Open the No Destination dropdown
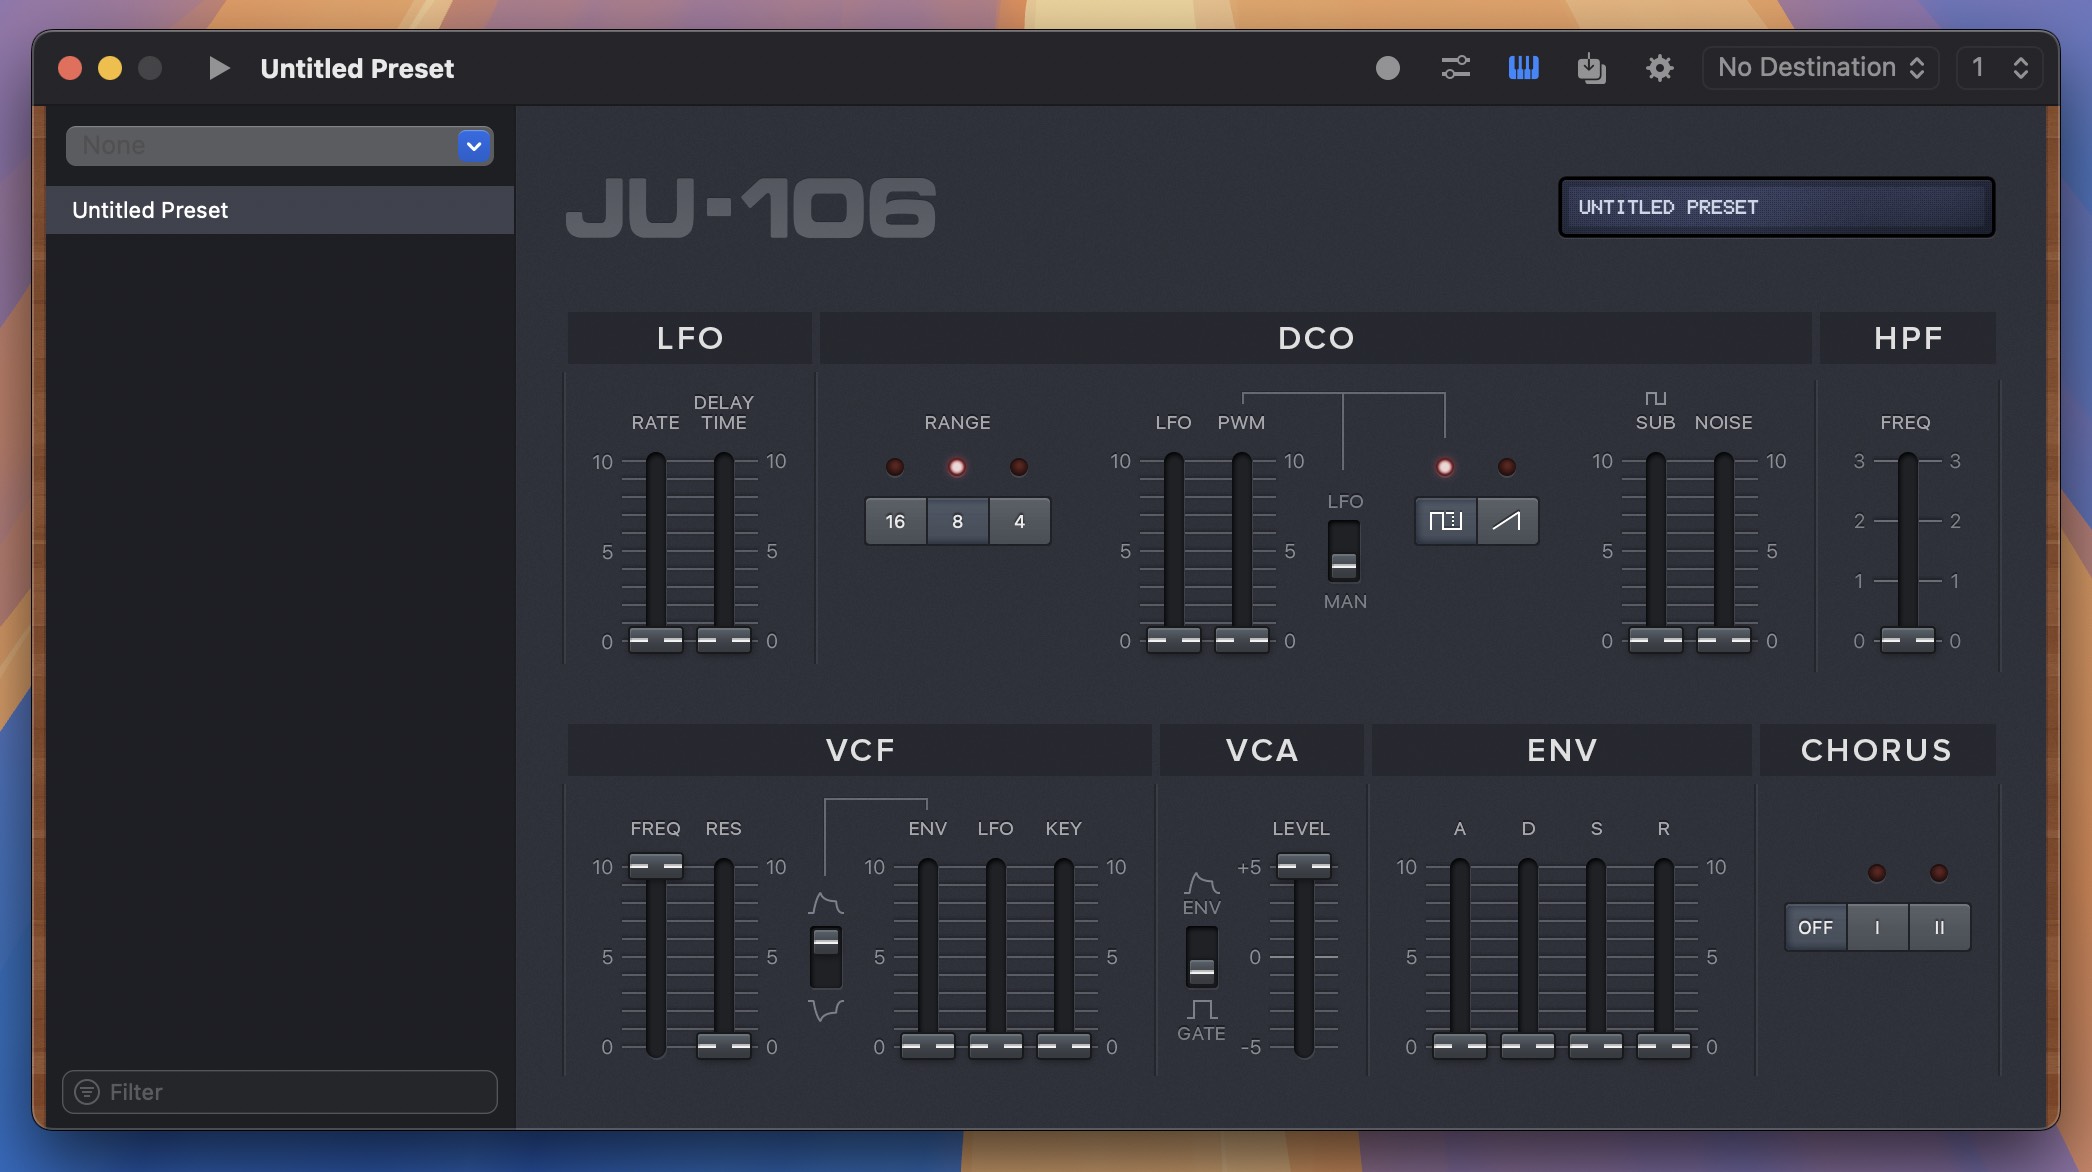This screenshot has height=1172, width=2092. pyautogui.click(x=1820, y=68)
